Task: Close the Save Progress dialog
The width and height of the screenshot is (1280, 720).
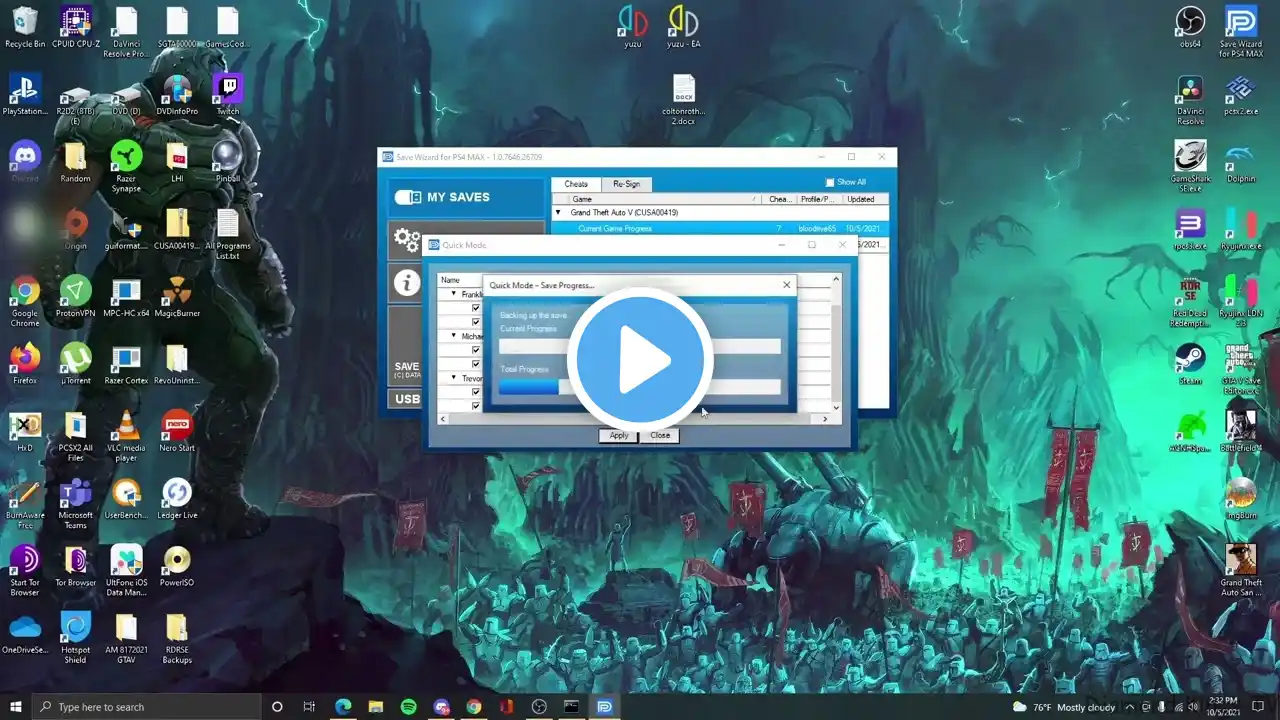Action: pyautogui.click(x=786, y=285)
